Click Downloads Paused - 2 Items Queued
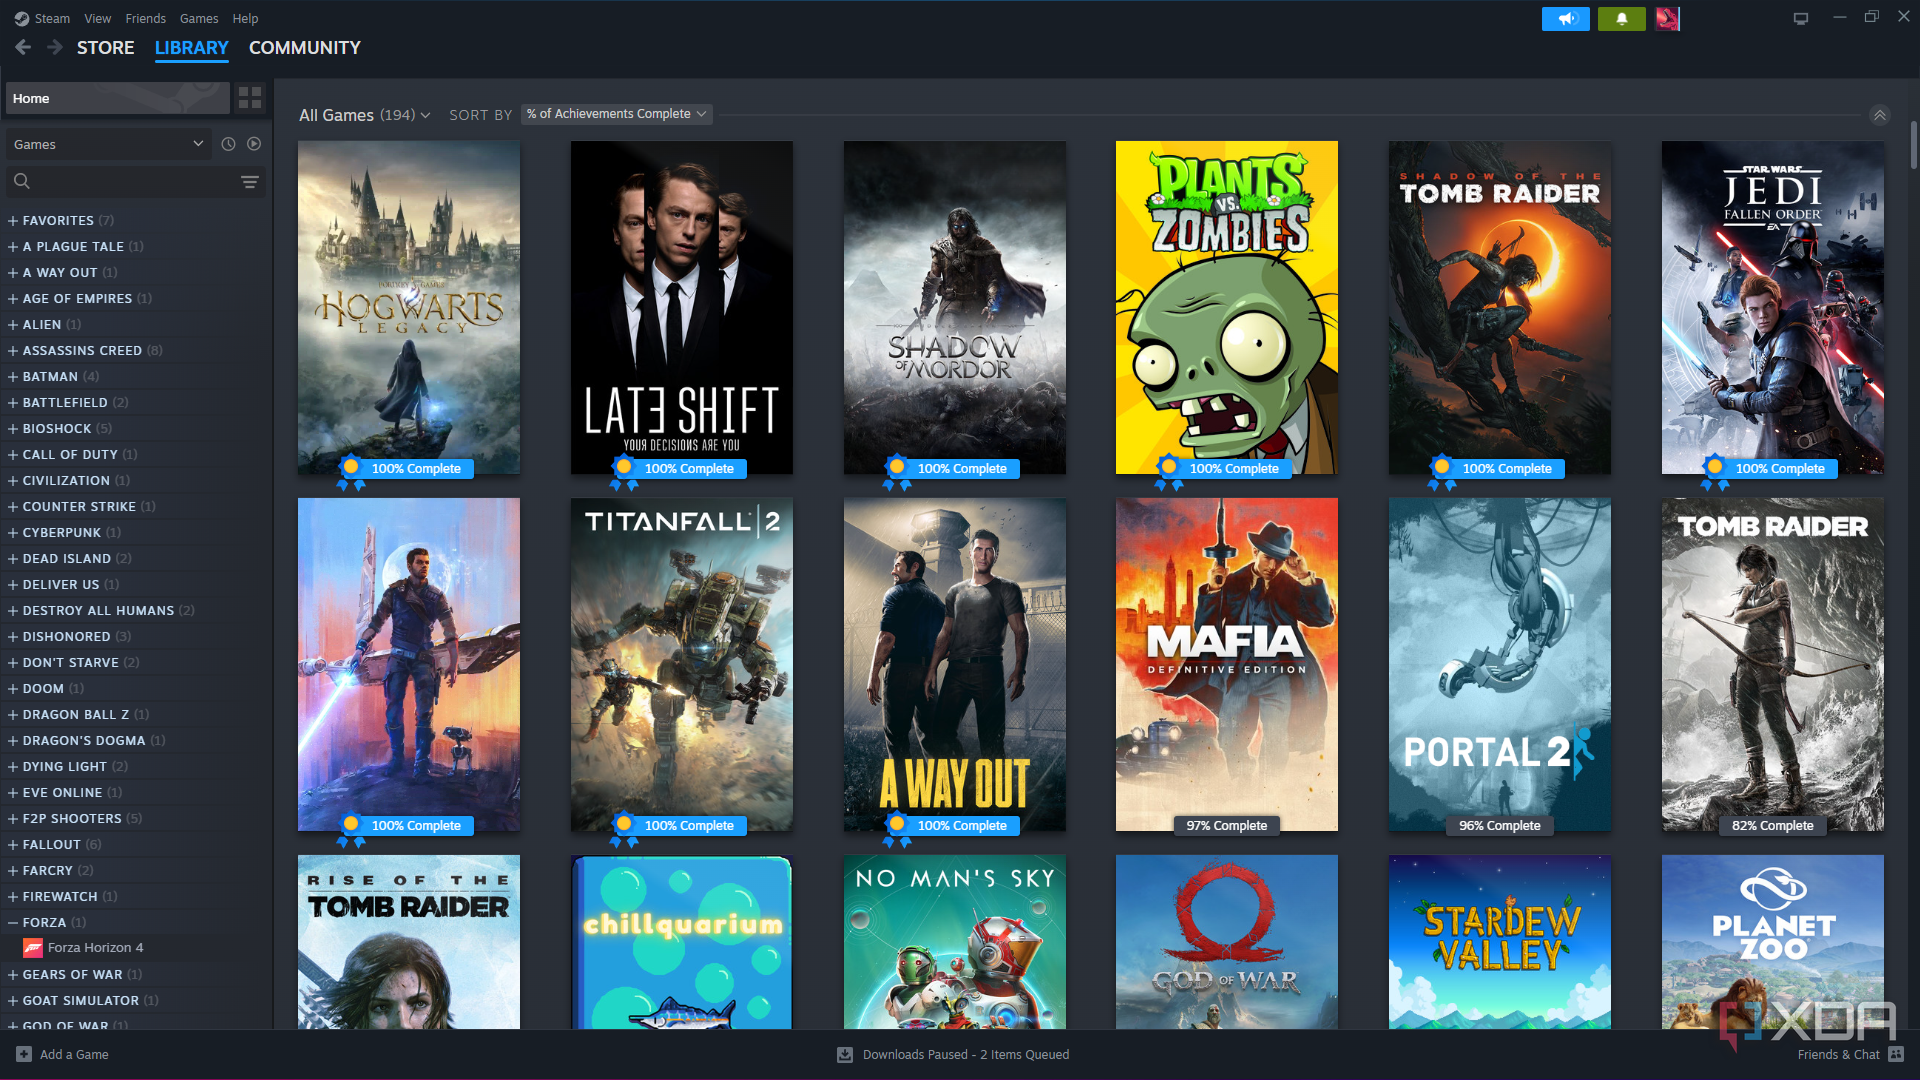 [x=965, y=1054]
